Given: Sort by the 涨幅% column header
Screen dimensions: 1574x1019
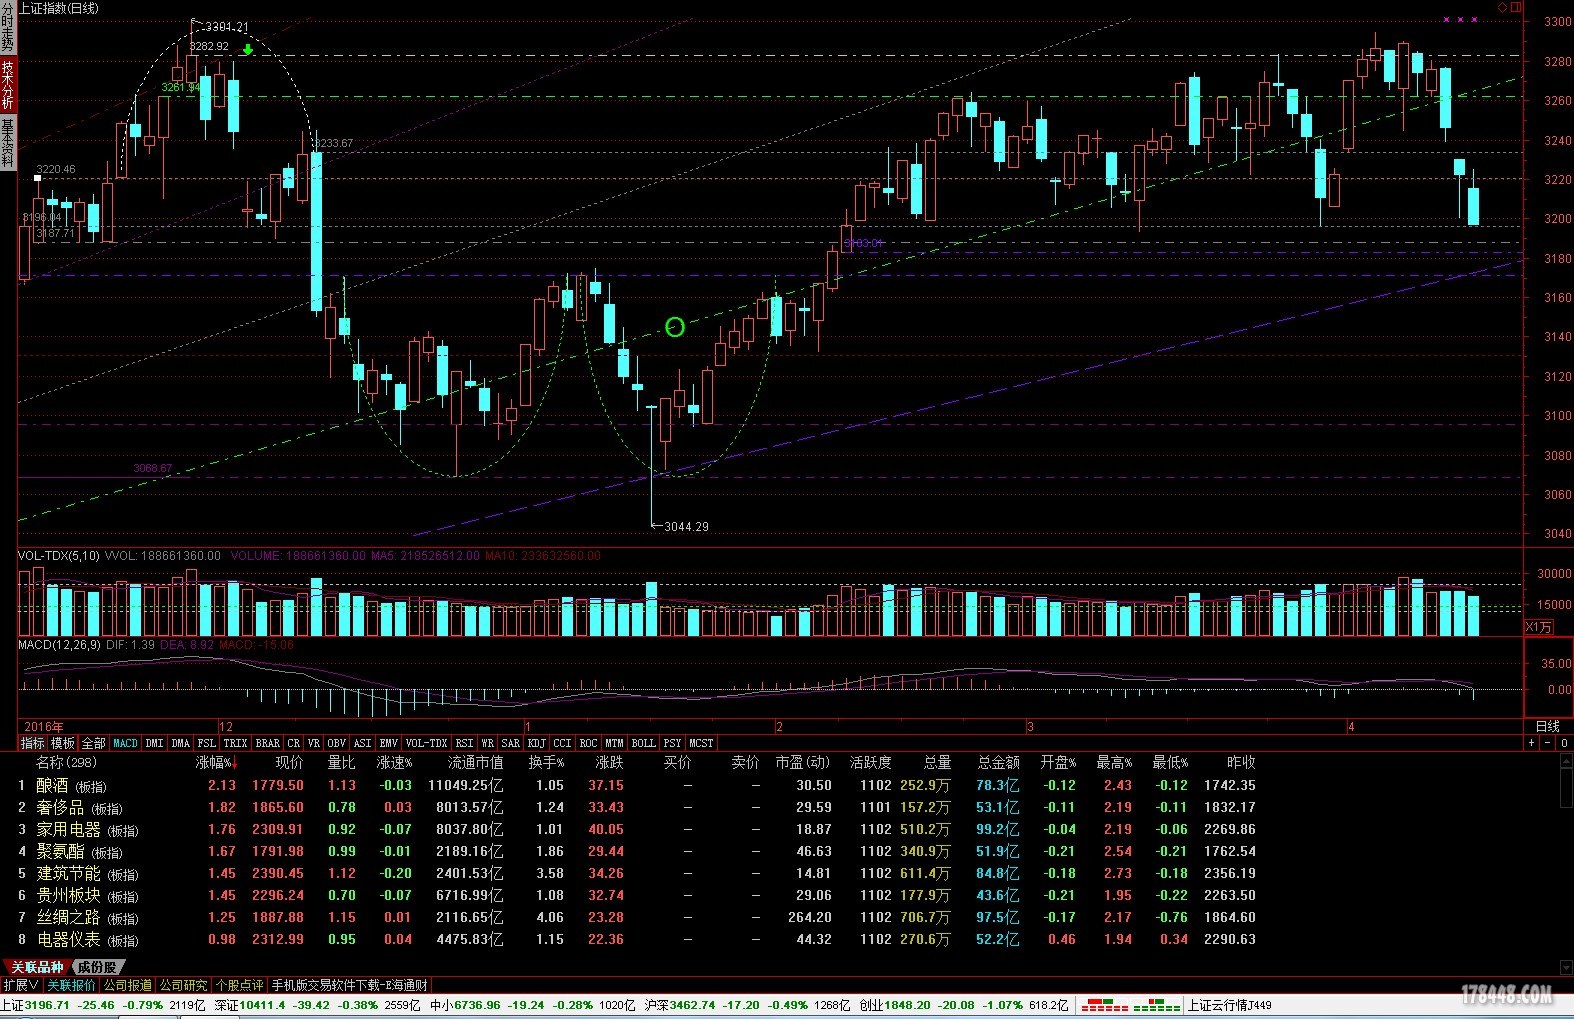Looking at the screenshot, I should [217, 762].
